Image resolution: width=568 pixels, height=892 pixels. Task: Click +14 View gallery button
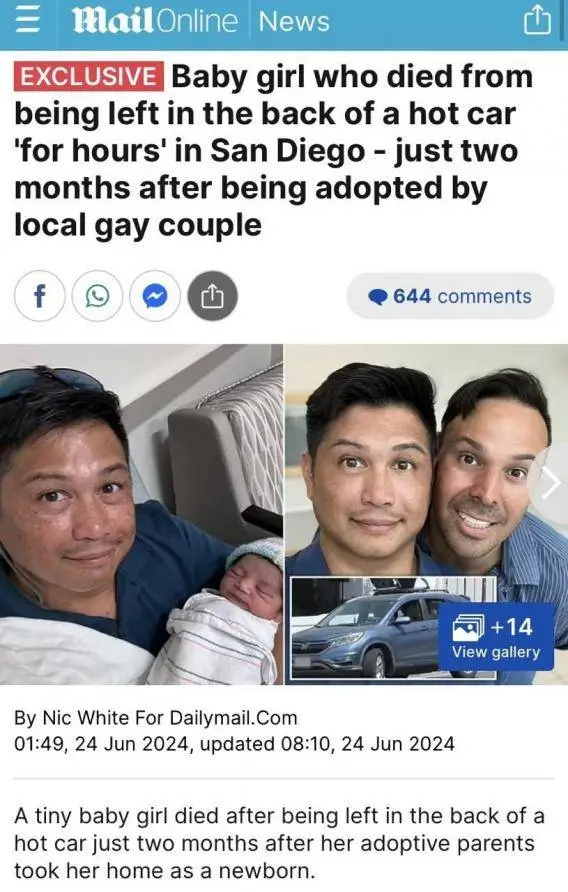pyautogui.click(x=496, y=637)
